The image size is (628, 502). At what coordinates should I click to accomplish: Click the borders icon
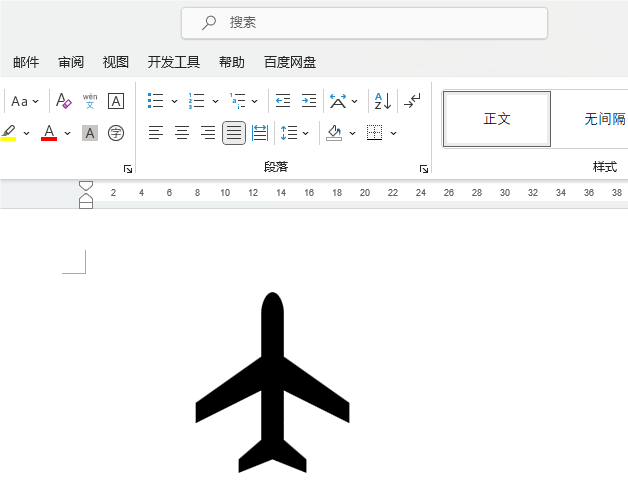click(374, 133)
